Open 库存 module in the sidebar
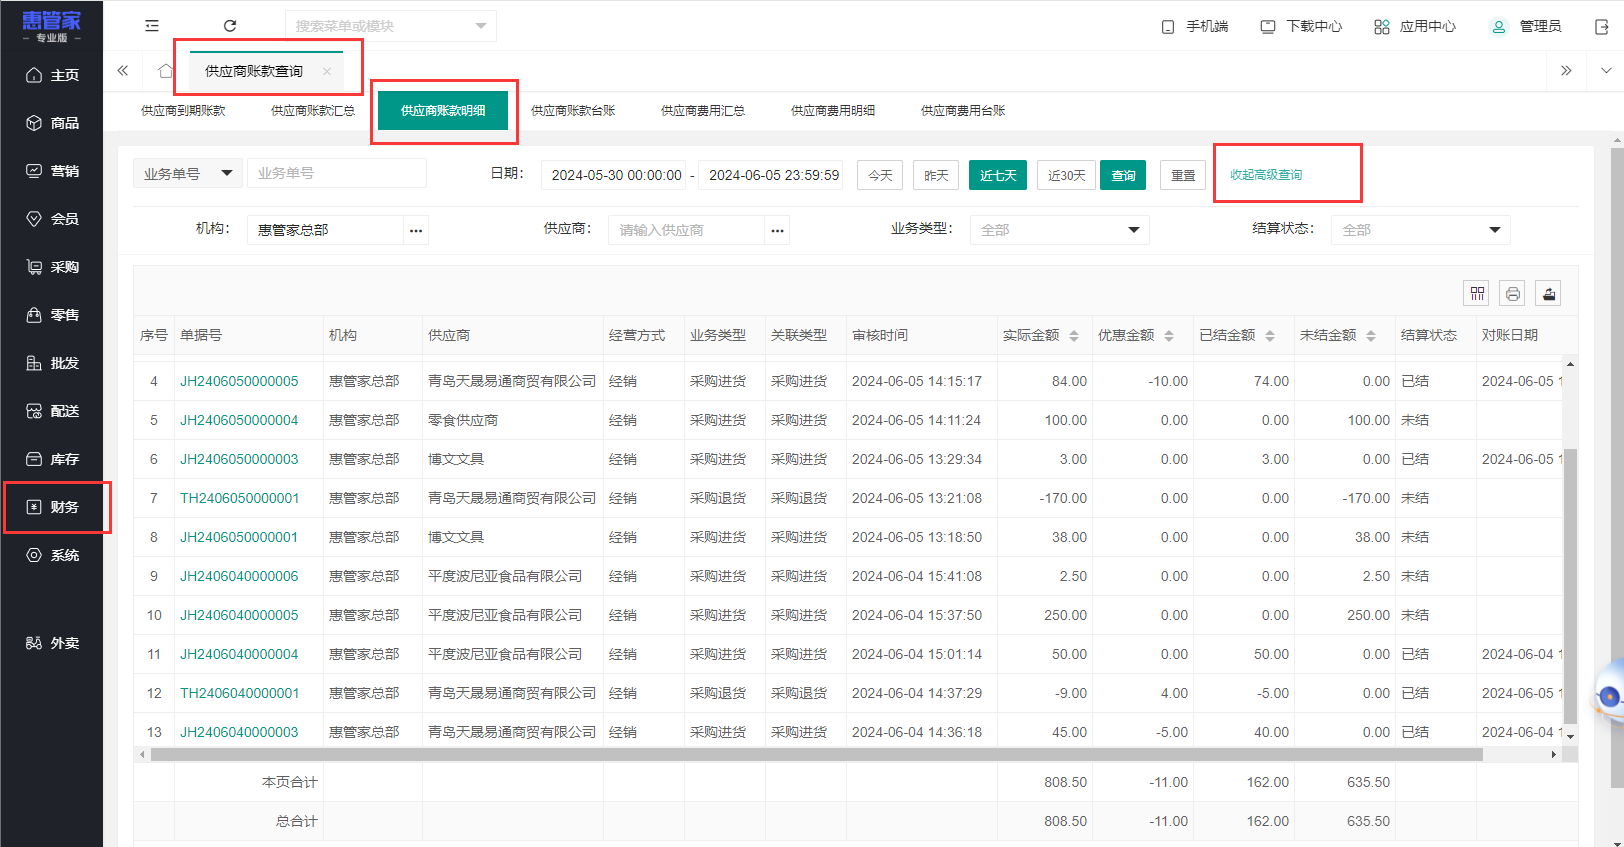The height and width of the screenshot is (847, 1624). (x=56, y=459)
